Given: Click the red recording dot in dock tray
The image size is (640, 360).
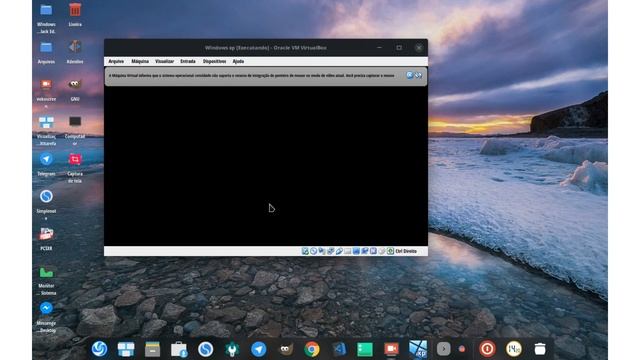Looking at the screenshot, I should [462, 349].
